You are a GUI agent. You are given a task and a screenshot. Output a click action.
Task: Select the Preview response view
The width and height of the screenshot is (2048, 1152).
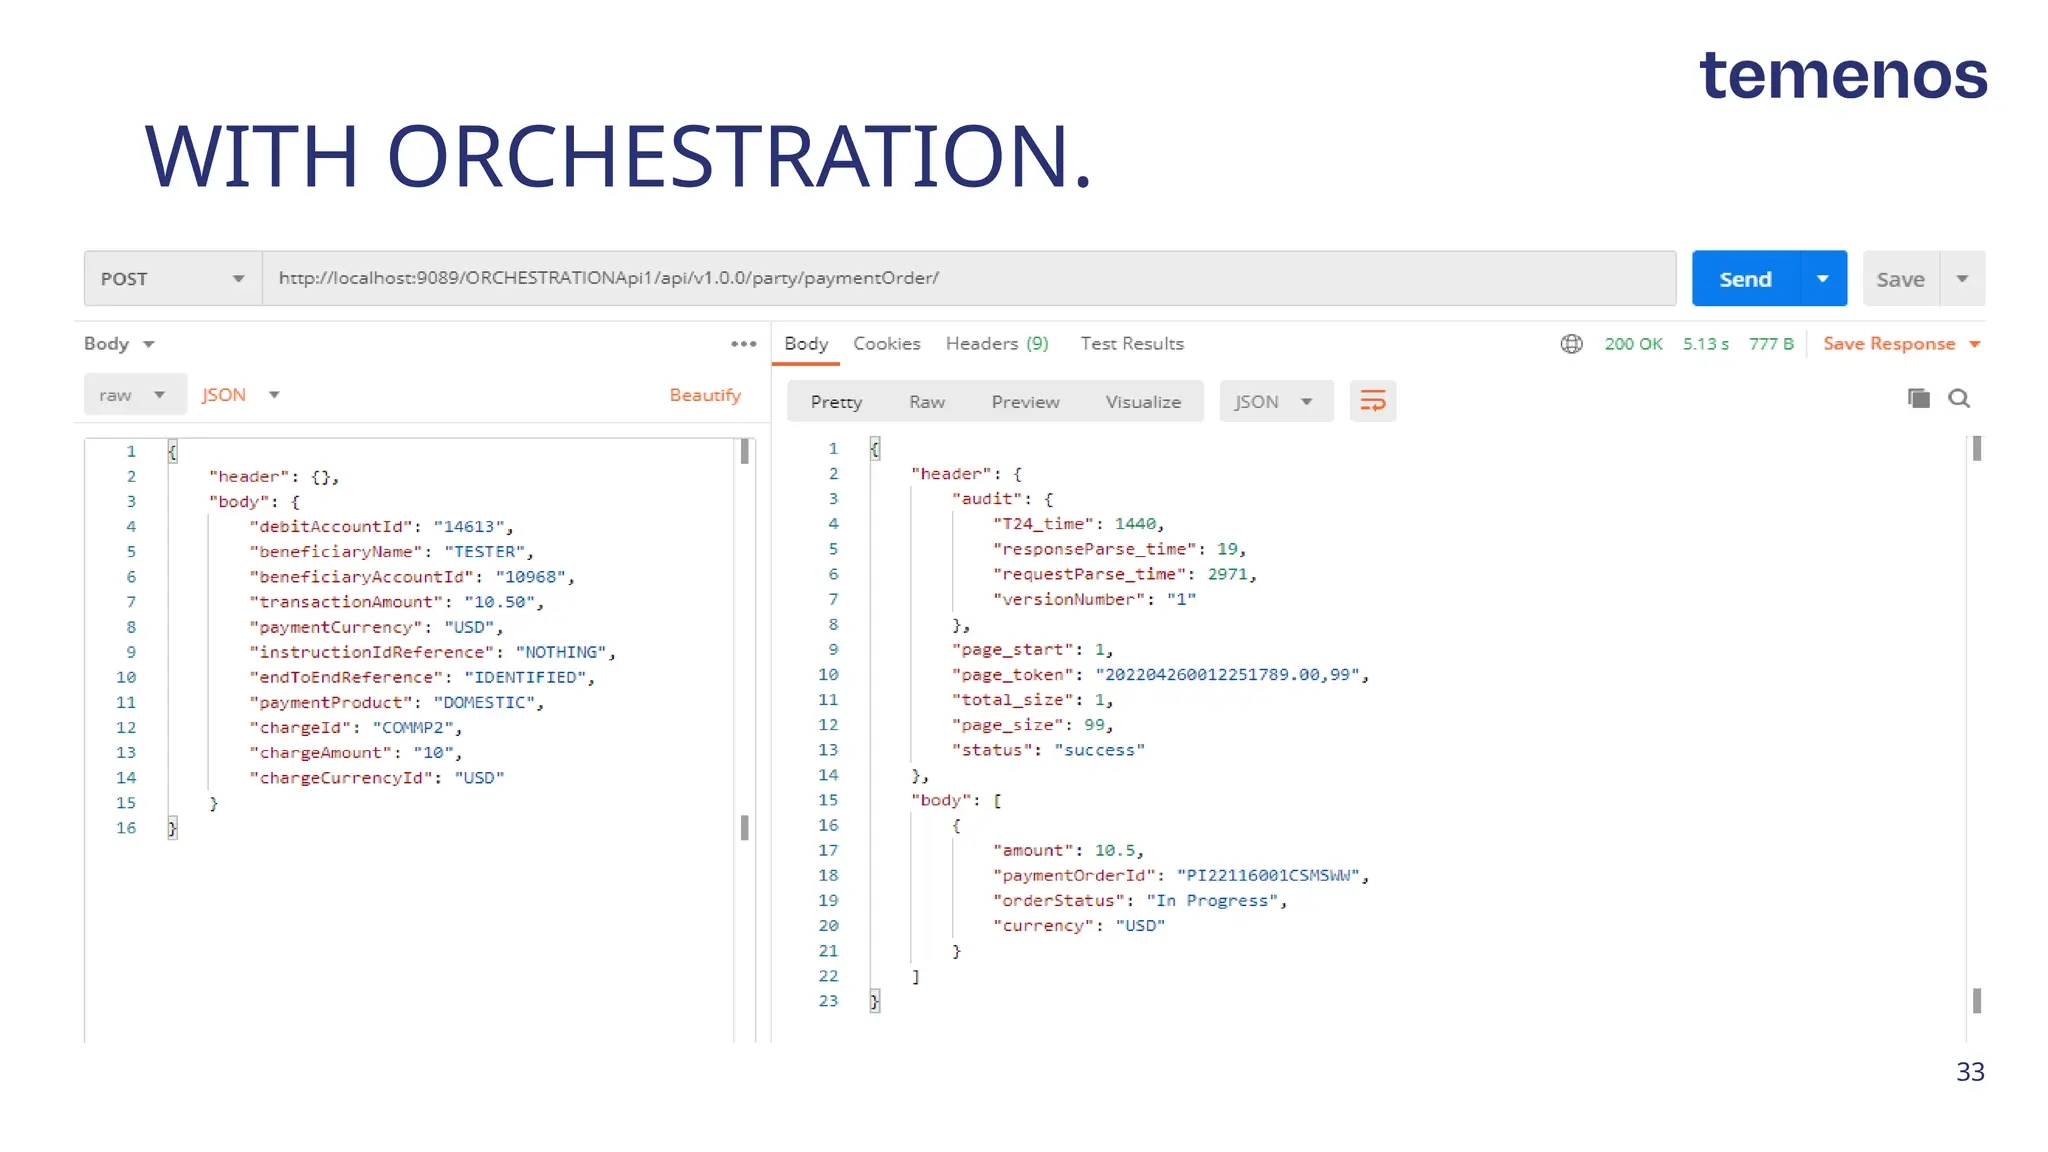(1025, 402)
